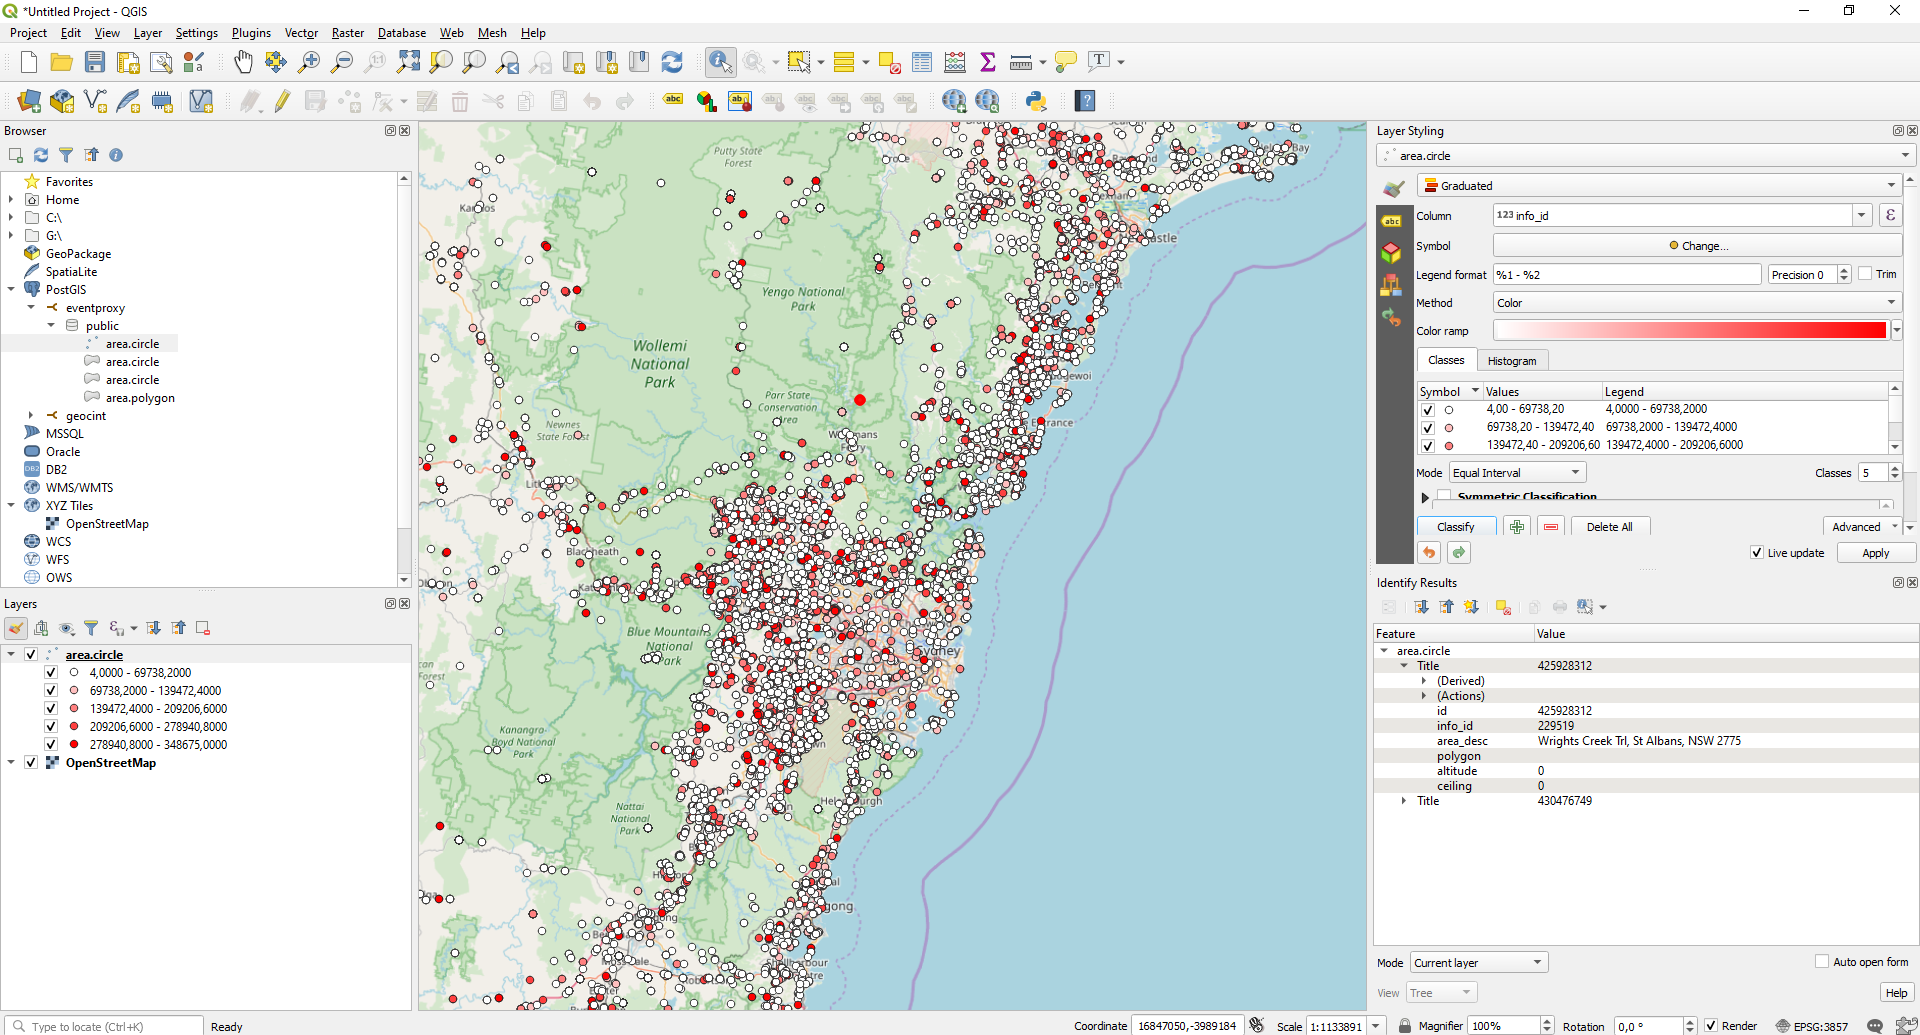
Task: Click the Refresh map icon
Action: [672, 63]
